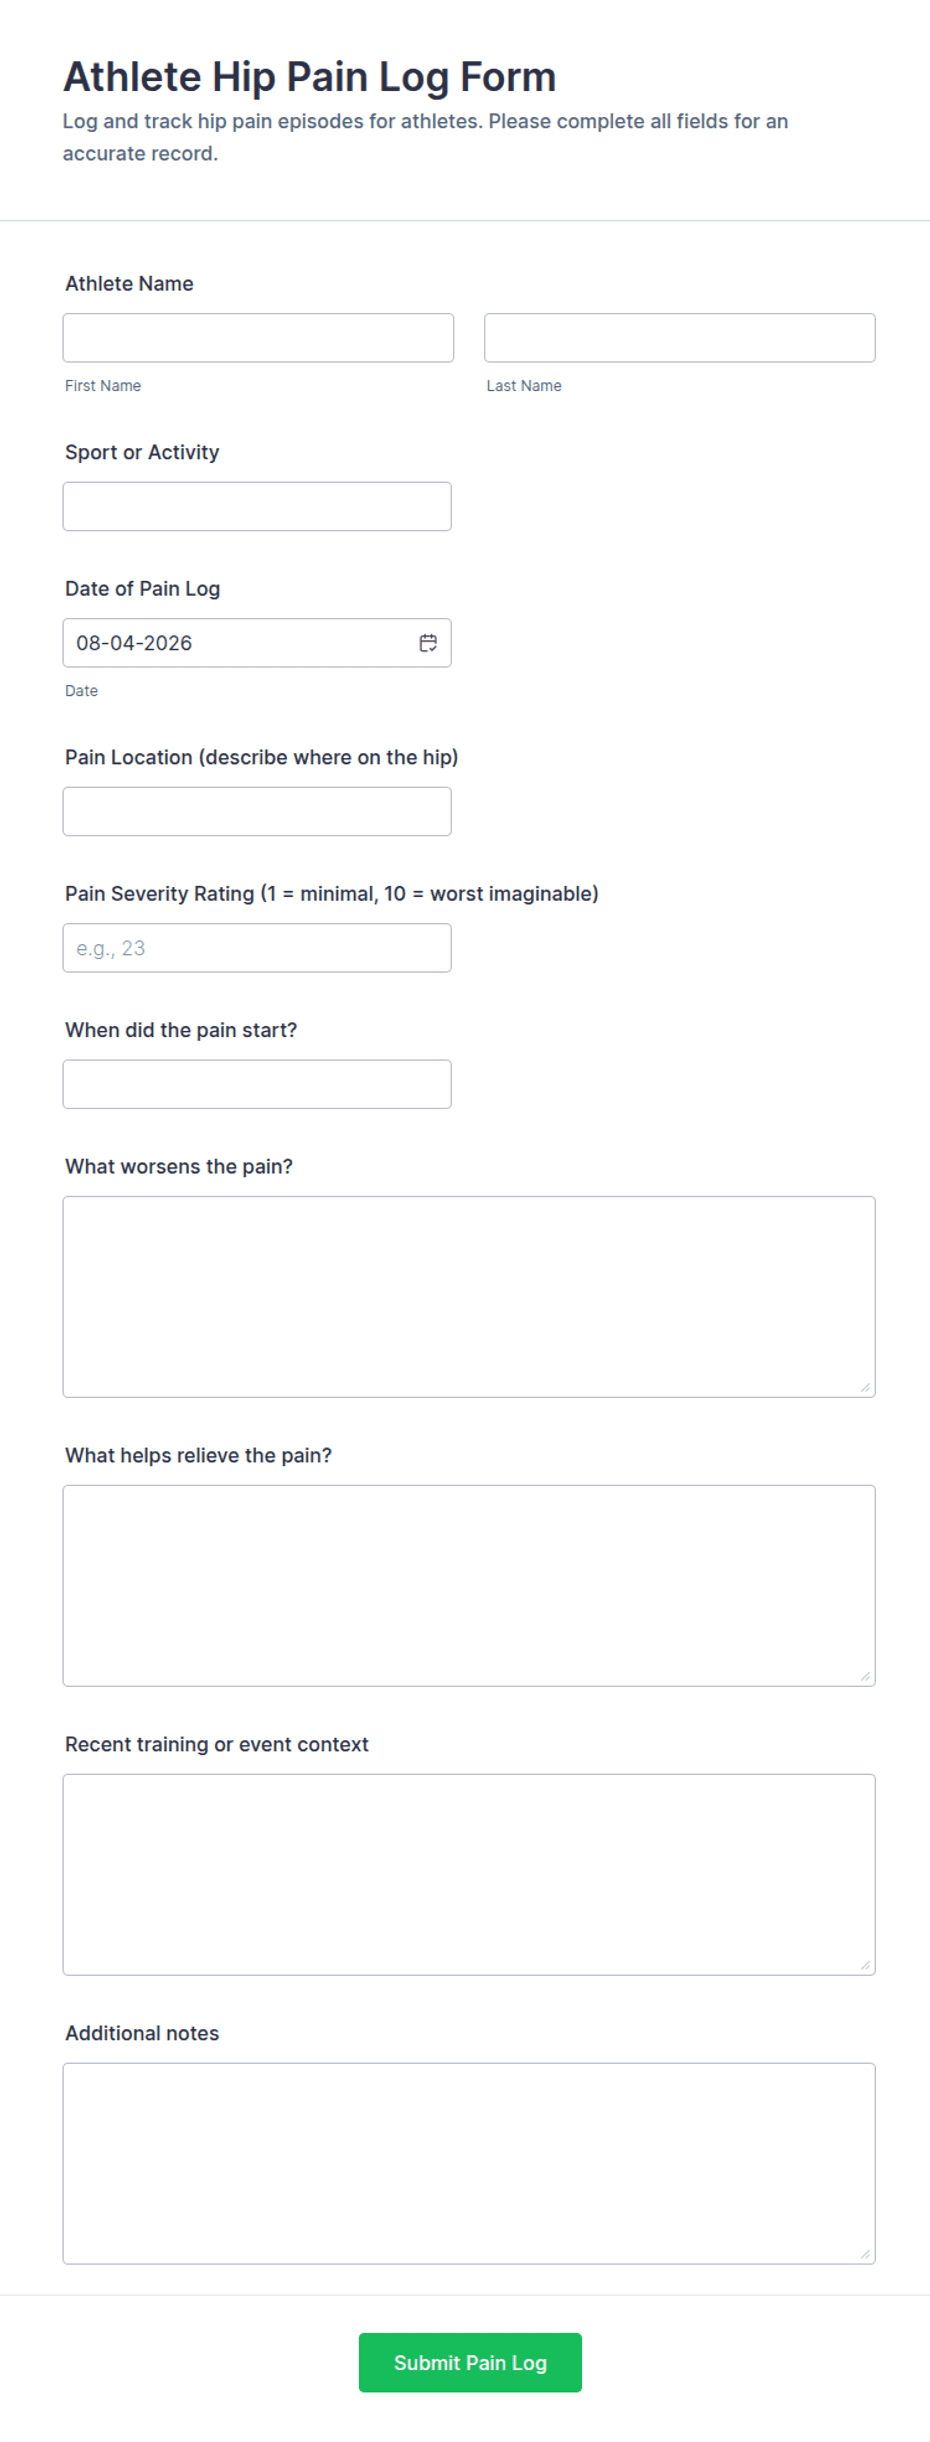Focus the Sport or Activity field
Screen dimensions: 930x2442
pyautogui.click(x=257, y=506)
